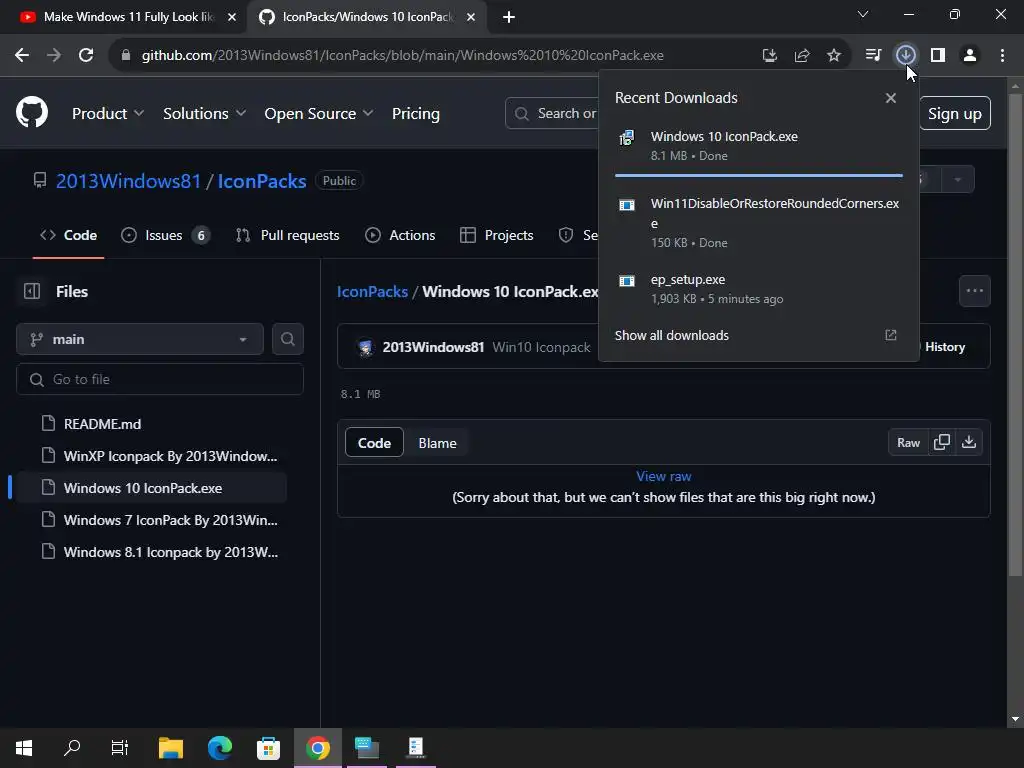Image resolution: width=1024 pixels, height=768 pixels.
Task: Open the file more-options ellipsis button
Action: click(x=974, y=291)
